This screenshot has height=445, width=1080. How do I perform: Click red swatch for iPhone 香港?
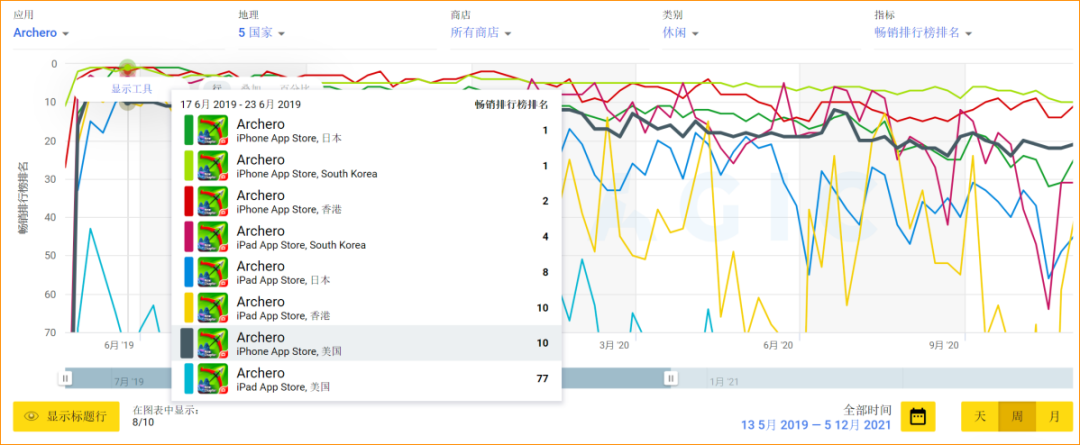coord(189,201)
